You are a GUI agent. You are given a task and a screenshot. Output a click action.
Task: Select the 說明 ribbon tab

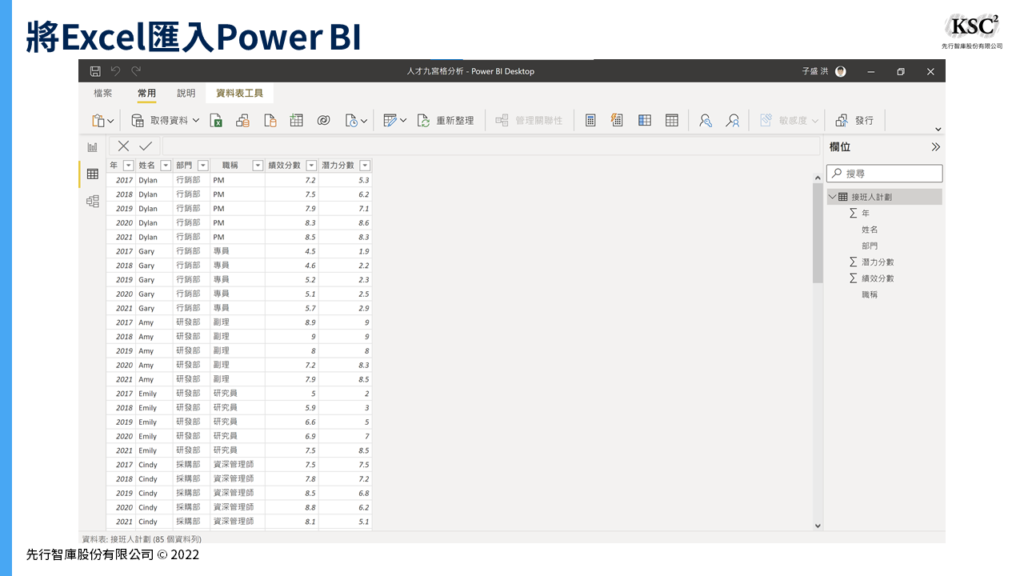(186, 93)
